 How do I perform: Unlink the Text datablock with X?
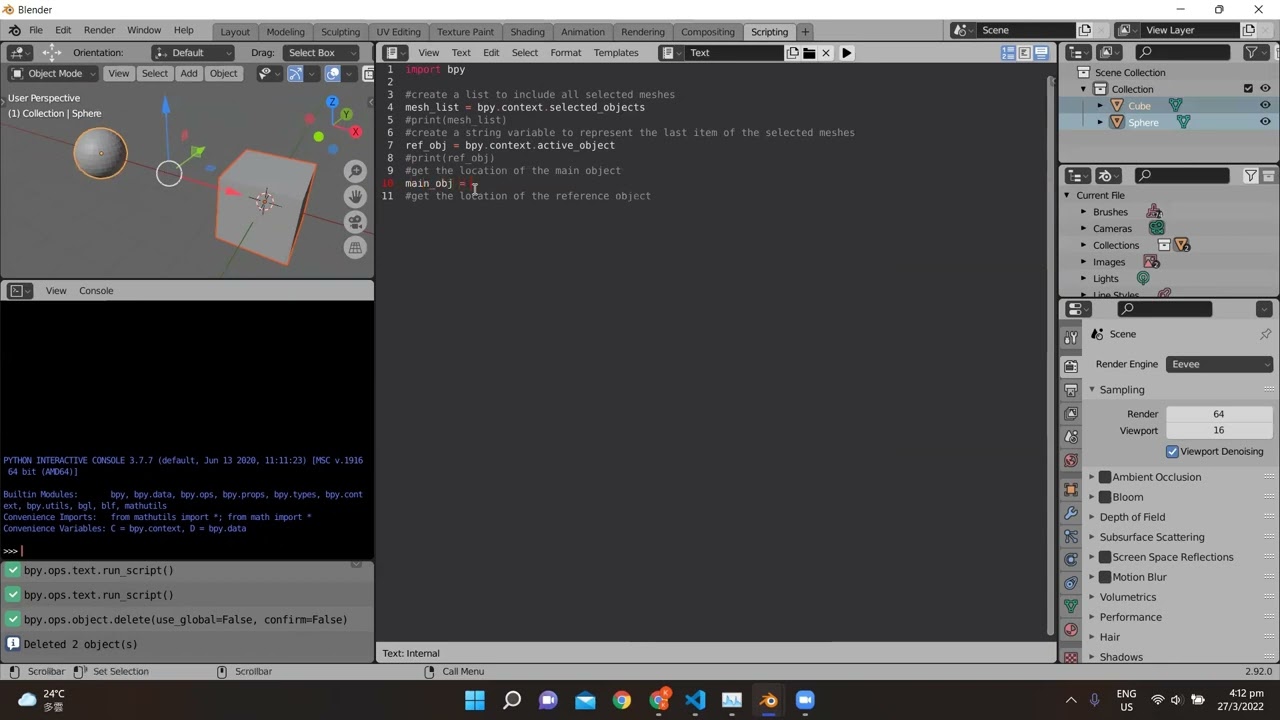tap(826, 53)
